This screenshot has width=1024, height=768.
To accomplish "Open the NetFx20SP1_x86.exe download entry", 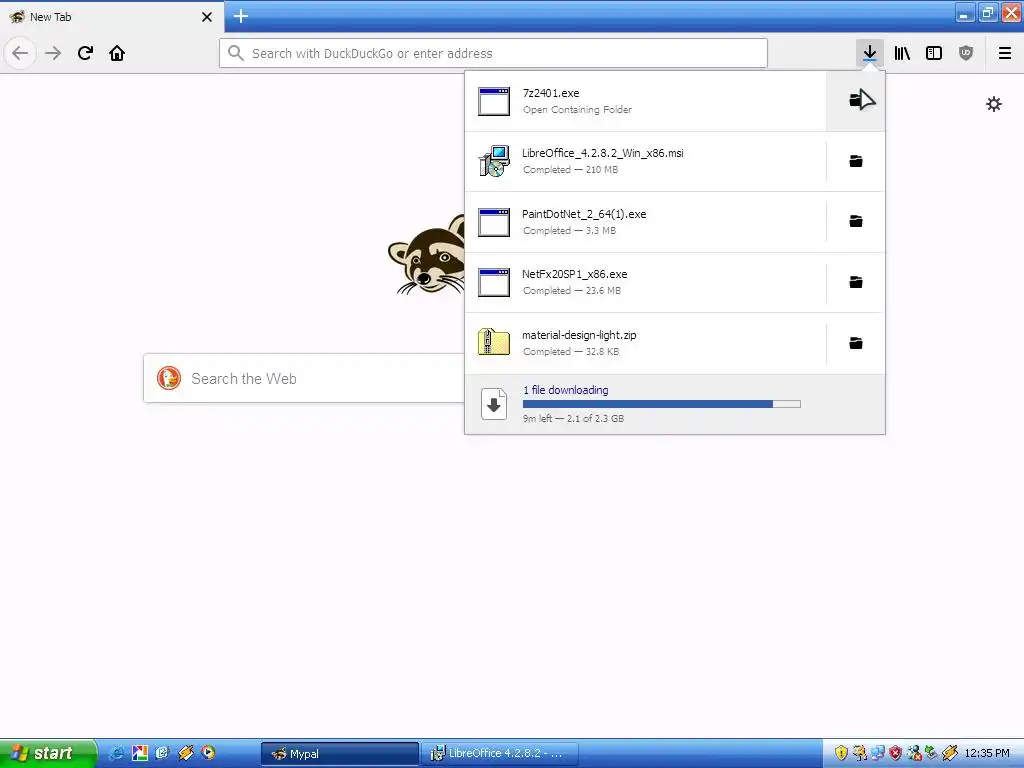I will click(x=645, y=282).
